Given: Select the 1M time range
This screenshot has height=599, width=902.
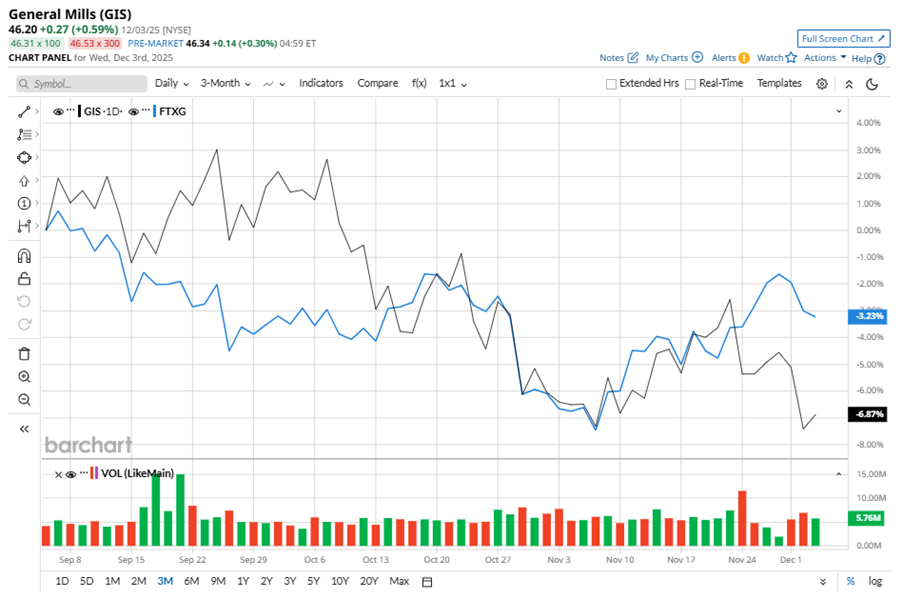Looking at the screenshot, I should pyautogui.click(x=112, y=581).
